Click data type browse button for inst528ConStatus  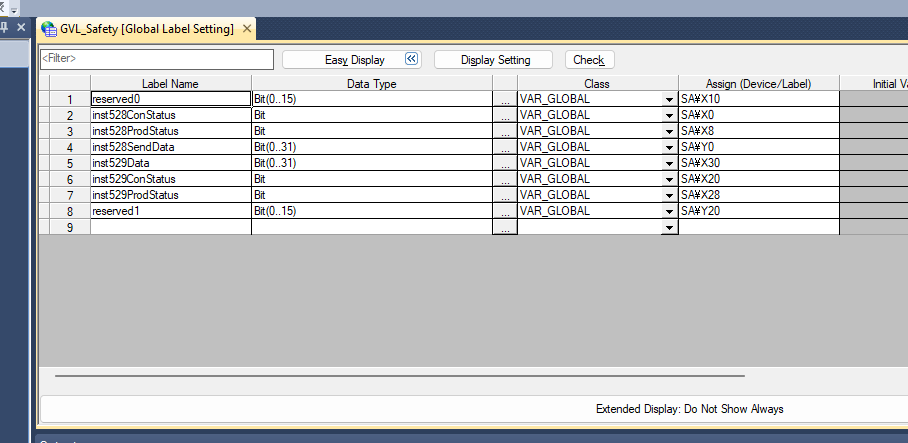(x=505, y=115)
